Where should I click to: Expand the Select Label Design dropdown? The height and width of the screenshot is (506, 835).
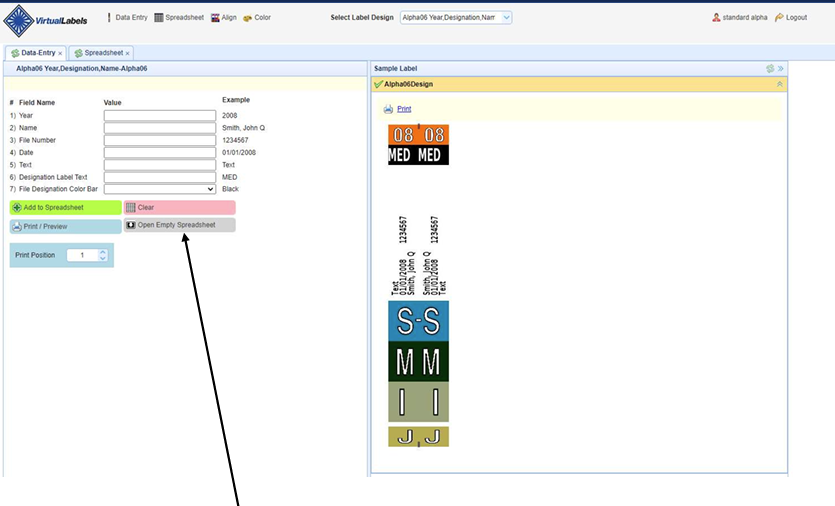coord(506,18)
